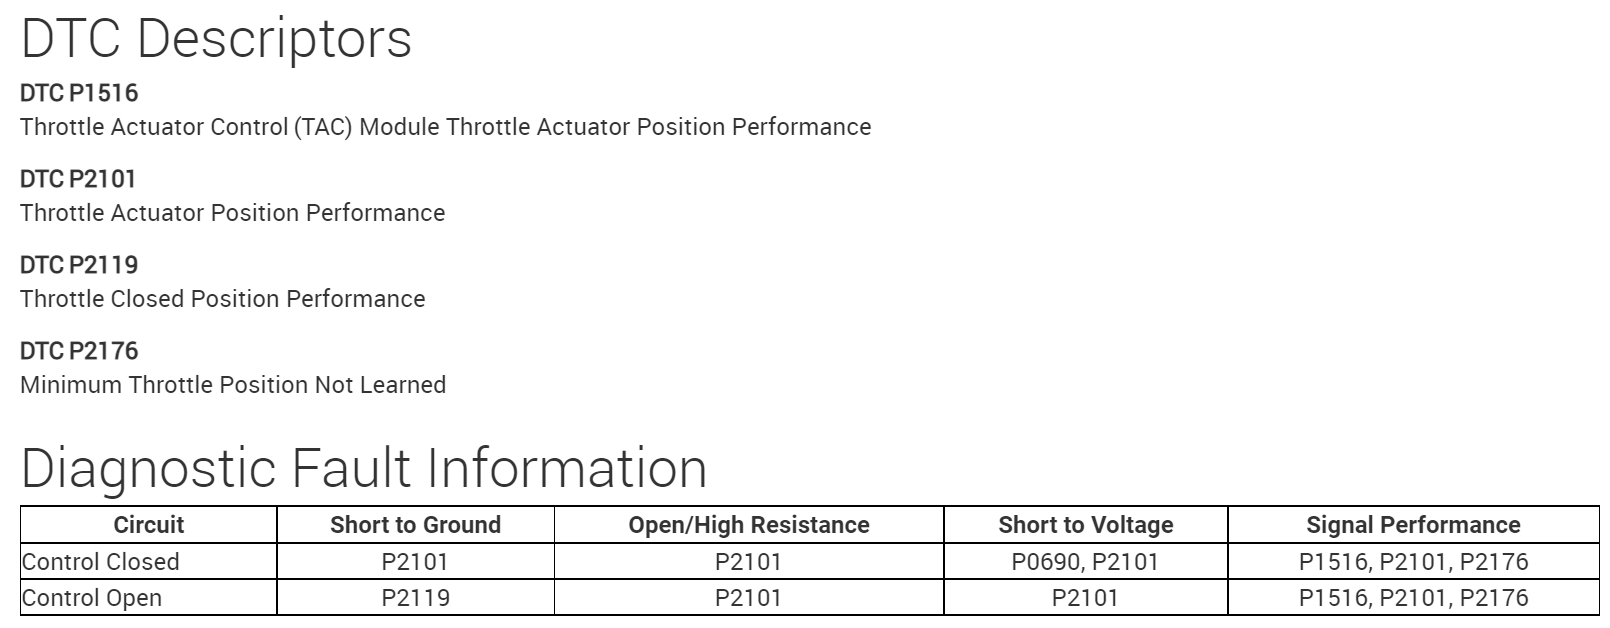This screenshot has width=1610, height=628.
Task: Click the DTC Descriptors heading
Action: tap(216, 40)
